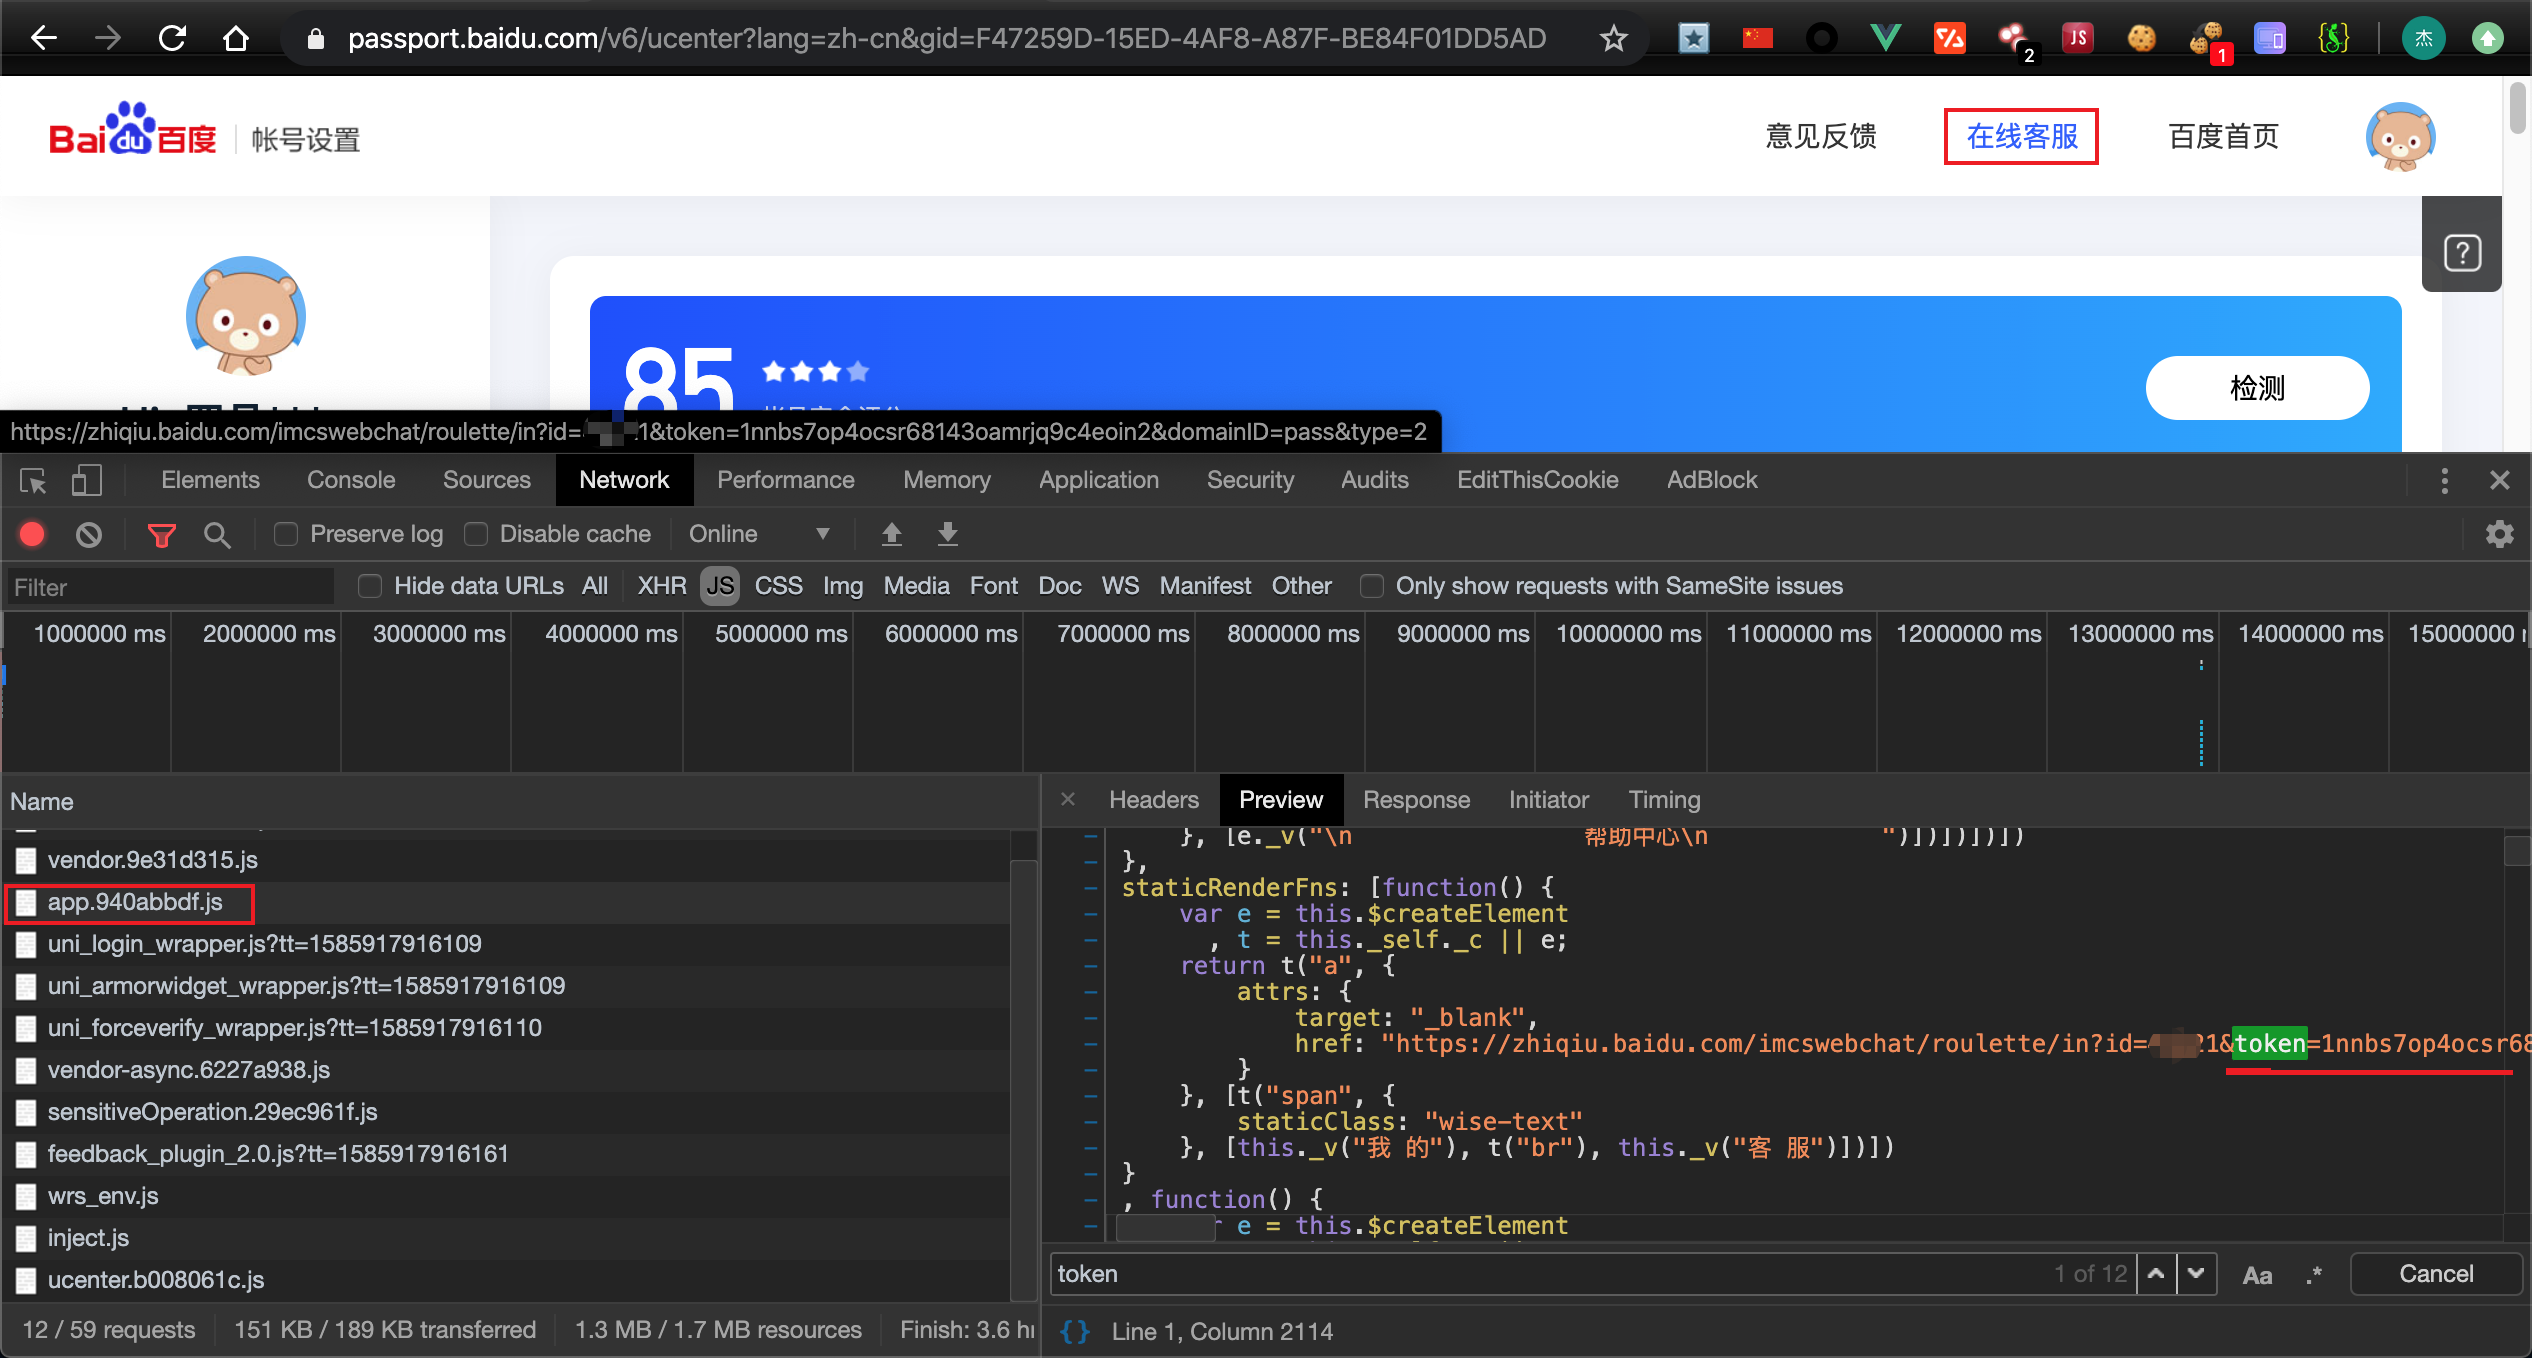Switch to the Console panel tab
Screen dimensions: 2532x1358
pos(351,480)
